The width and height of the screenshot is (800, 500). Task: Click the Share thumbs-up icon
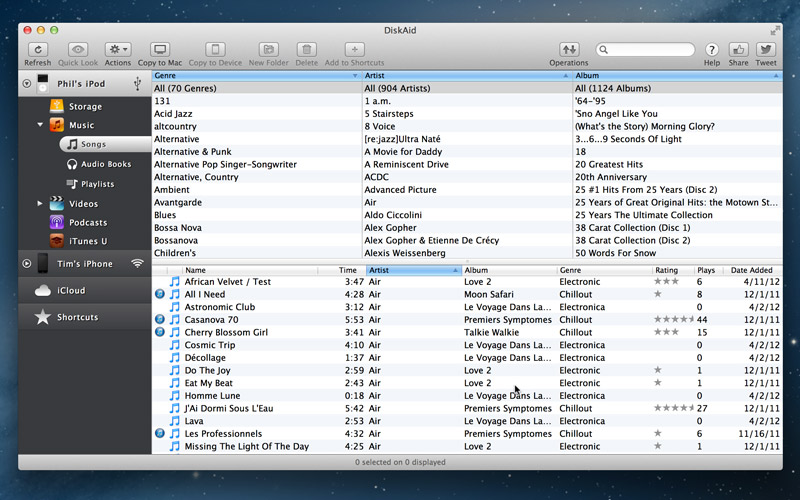click(738, 49)
